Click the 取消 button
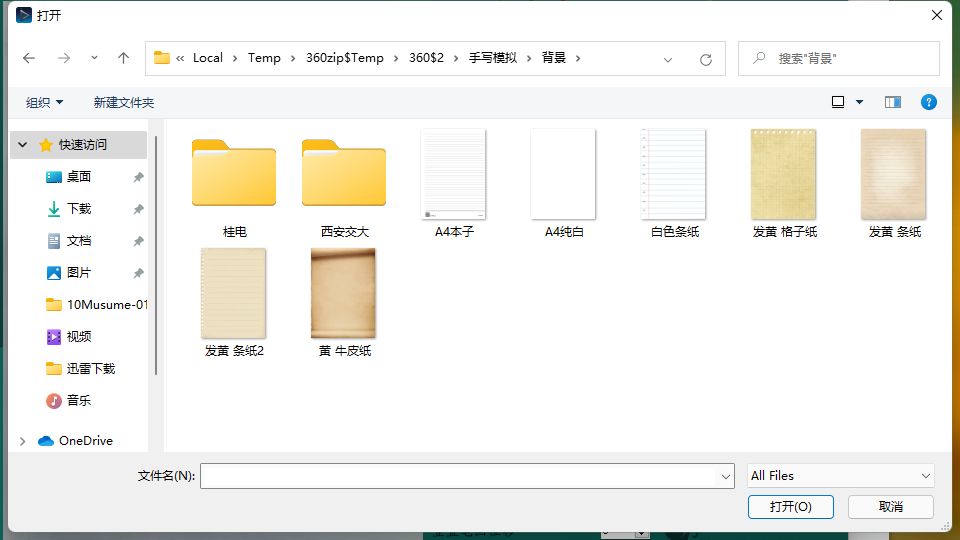 [x=891, y=507]
